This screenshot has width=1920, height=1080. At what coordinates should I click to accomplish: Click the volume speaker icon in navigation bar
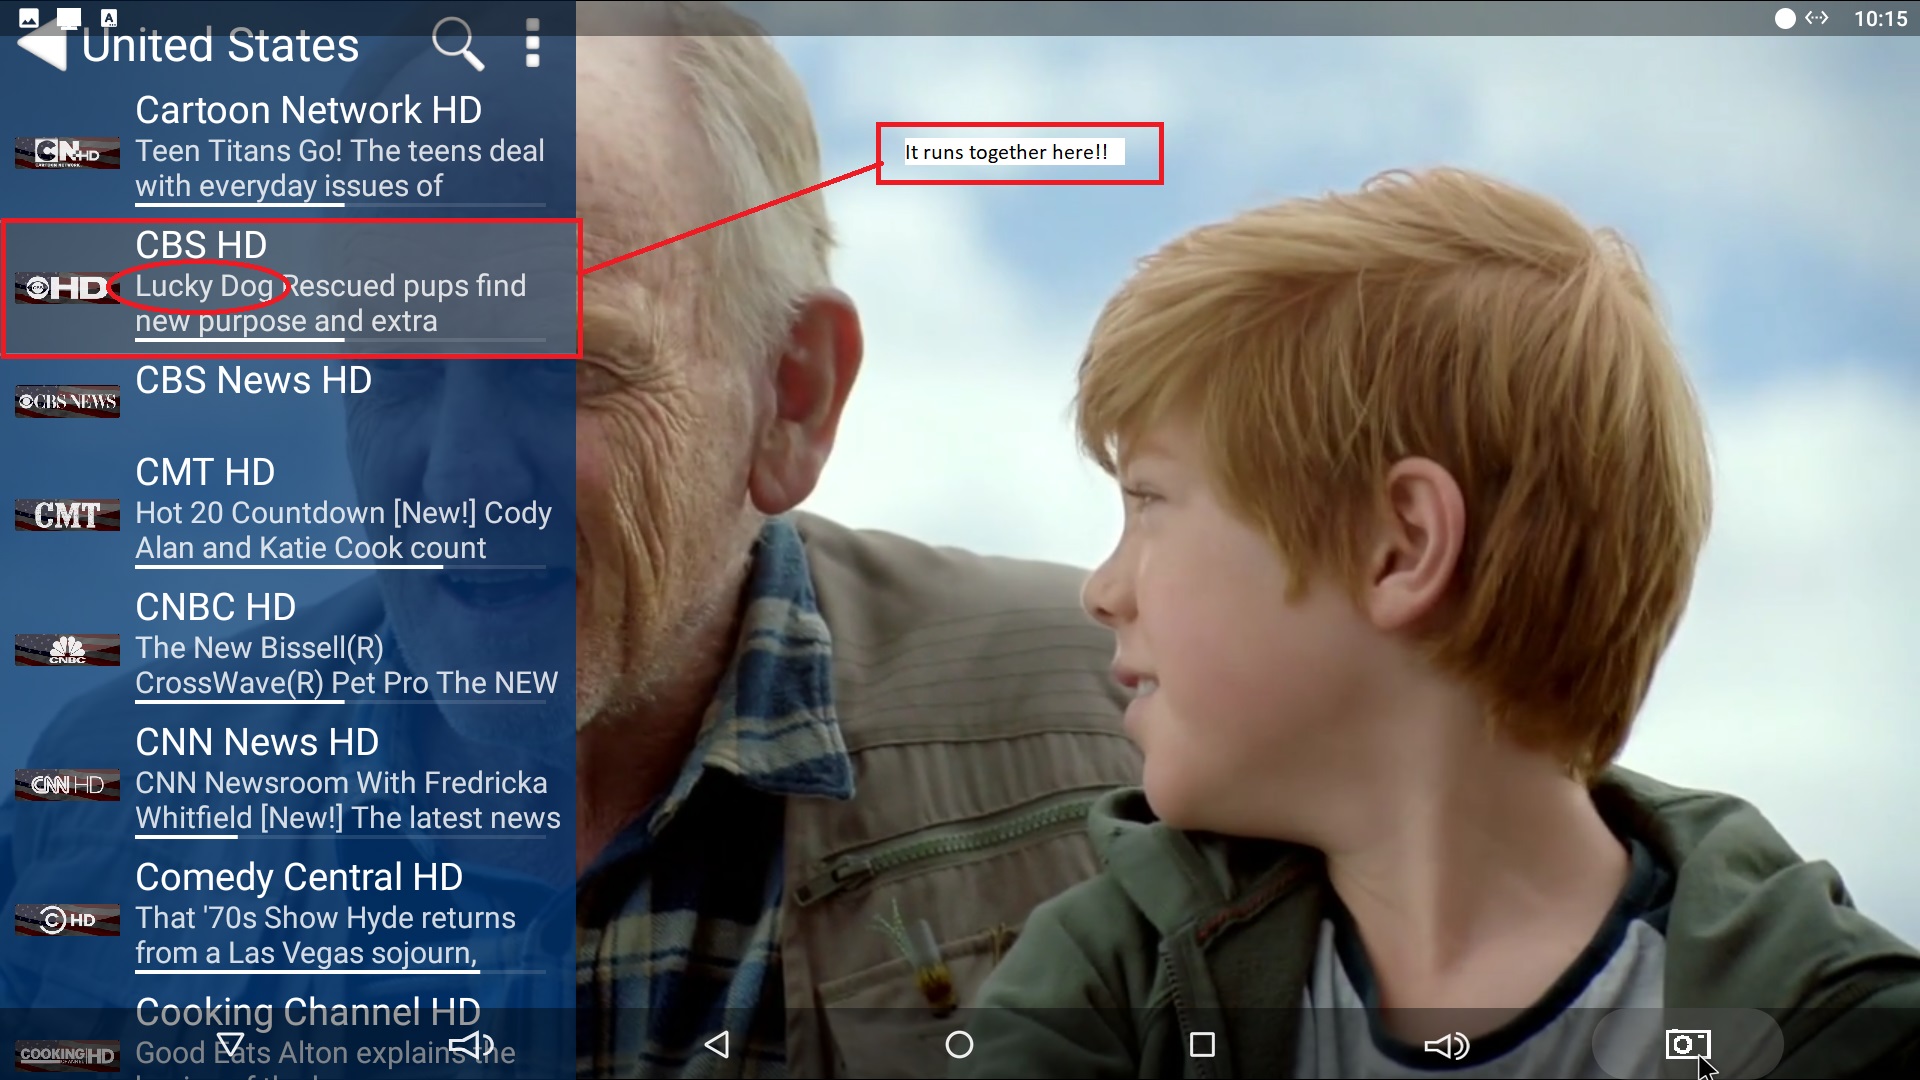coord(1446,1046)
